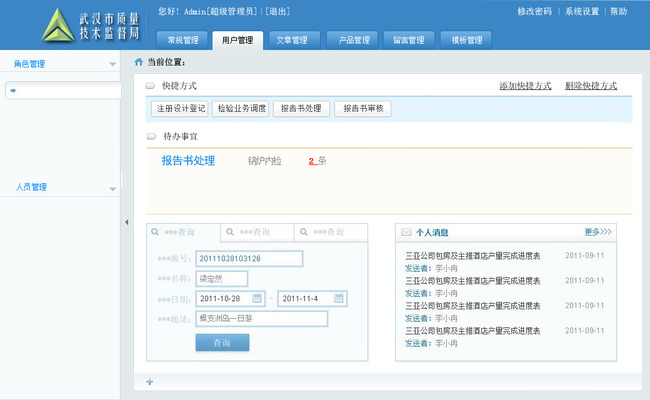650x400 pixels.
Task: Open calendar icon for start date 2011-10-28
Action: pos(257,298)
